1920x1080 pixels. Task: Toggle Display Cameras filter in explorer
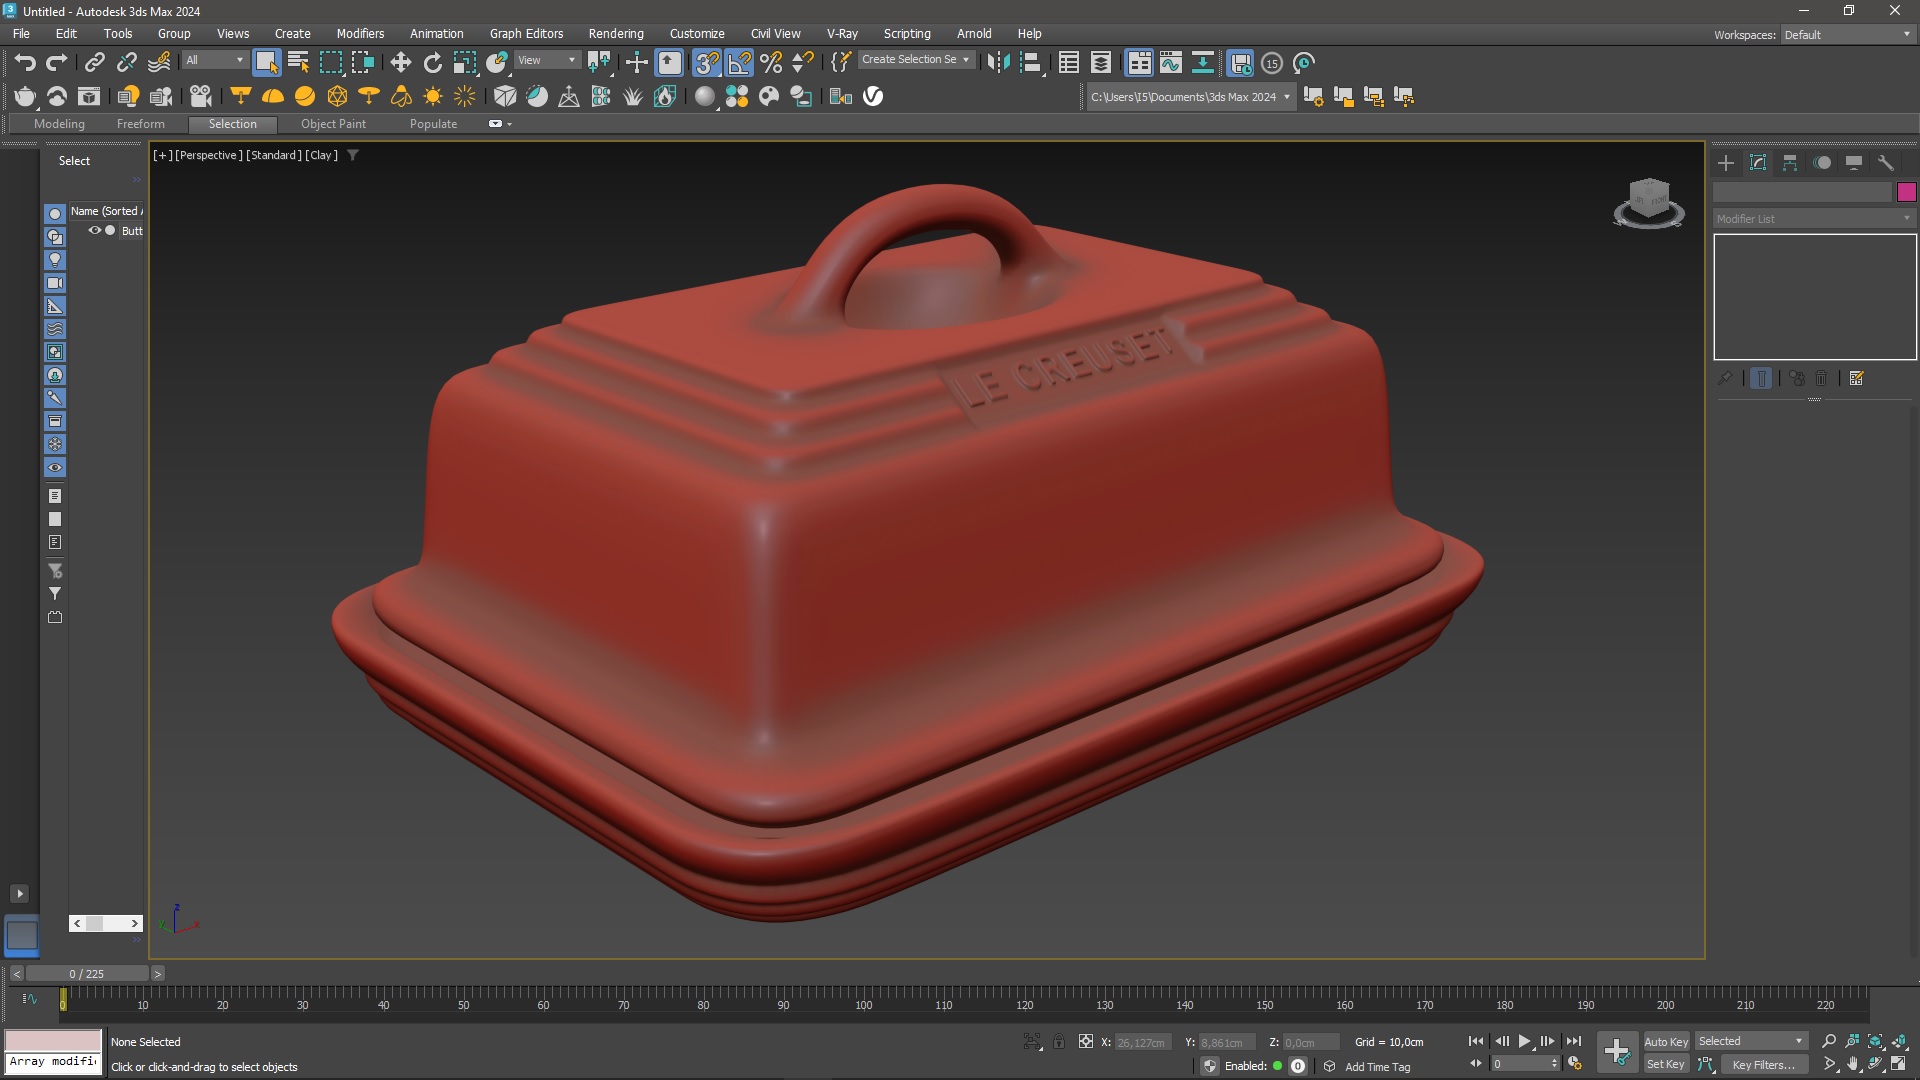tap(55, 283)
